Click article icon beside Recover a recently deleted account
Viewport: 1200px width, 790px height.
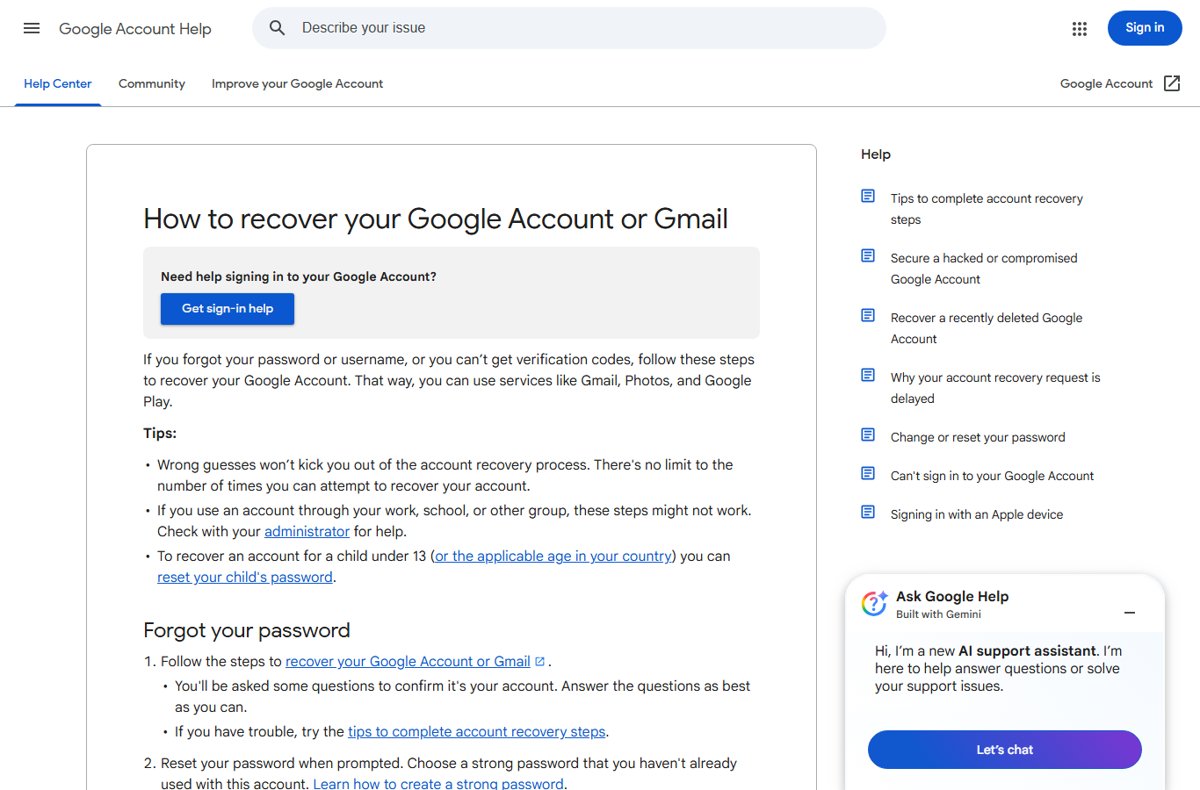[x=868, y=315]
